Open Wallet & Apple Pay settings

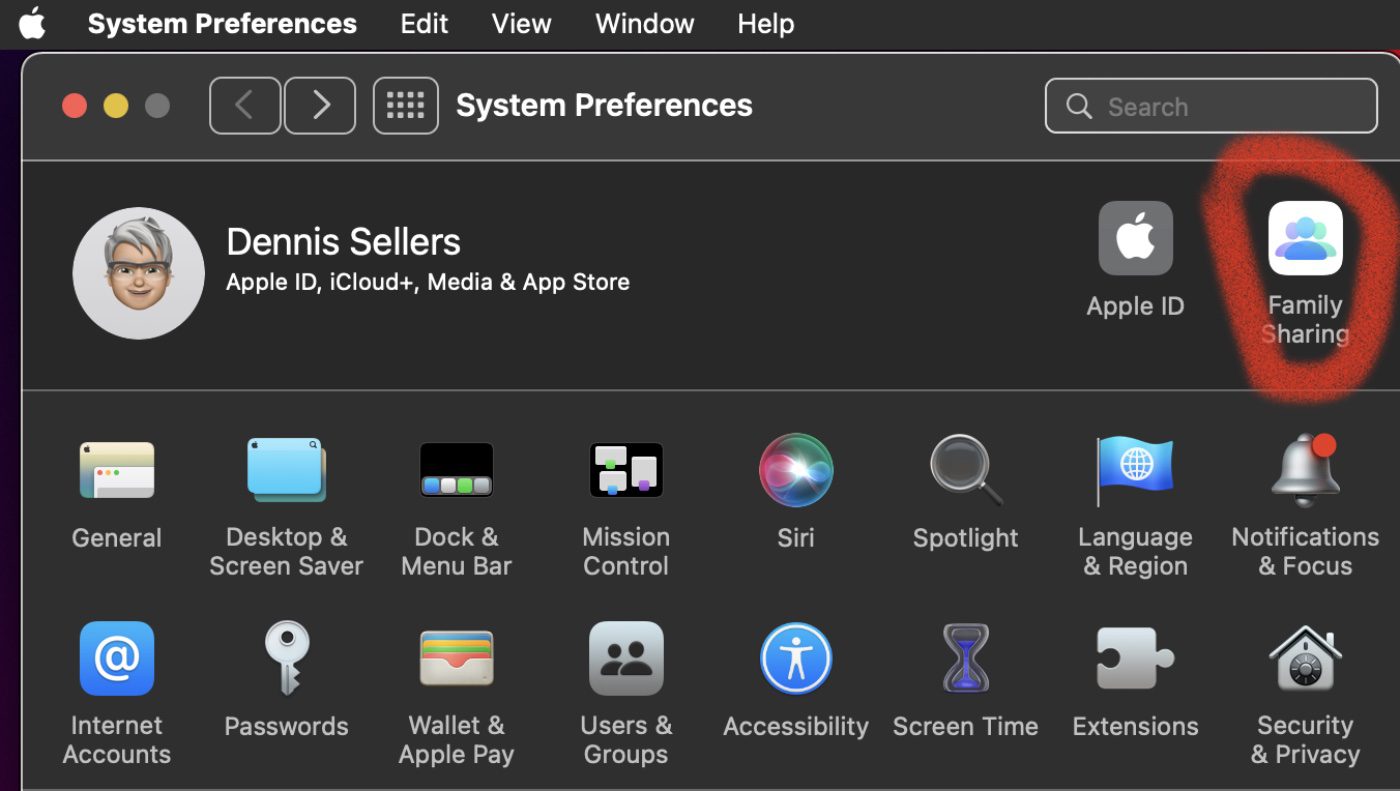[x=456, y=659]
